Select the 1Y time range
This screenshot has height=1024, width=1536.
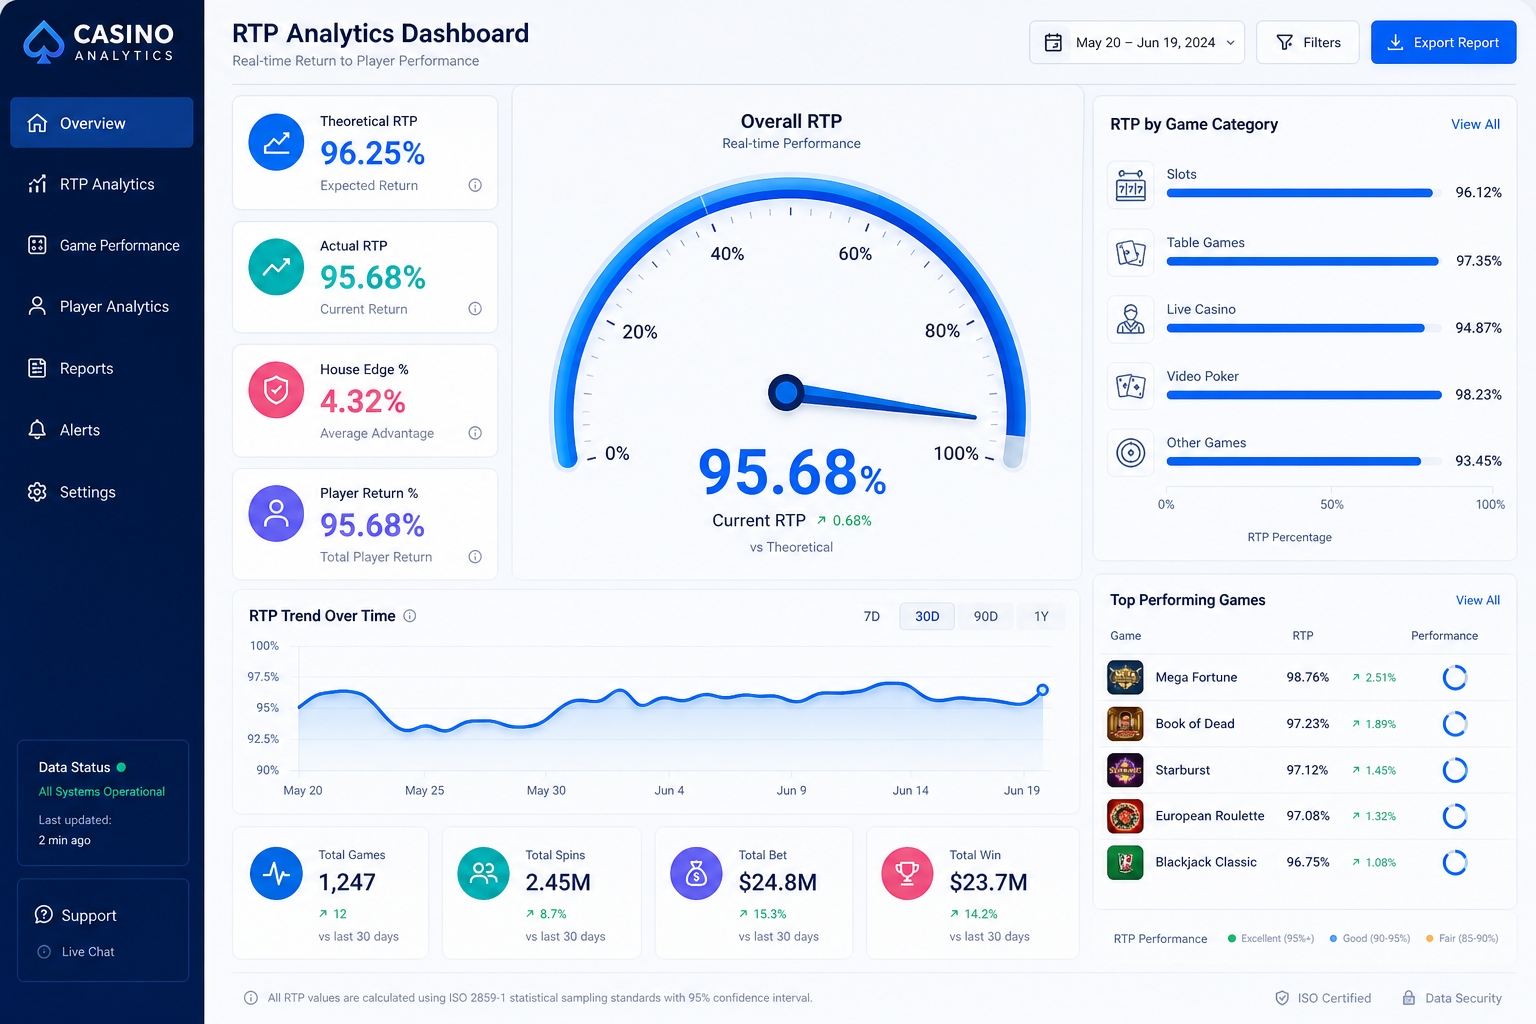(1041, 616)
